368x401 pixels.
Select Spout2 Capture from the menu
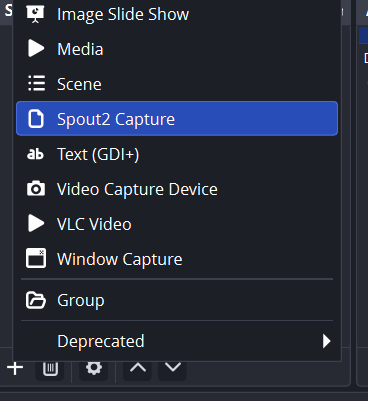[x=177, y=119]
